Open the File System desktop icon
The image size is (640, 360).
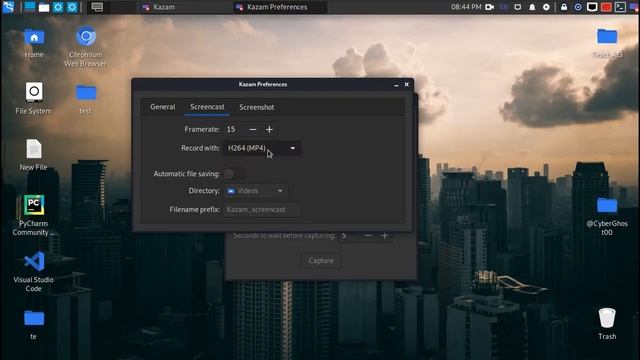pos(33,98)
